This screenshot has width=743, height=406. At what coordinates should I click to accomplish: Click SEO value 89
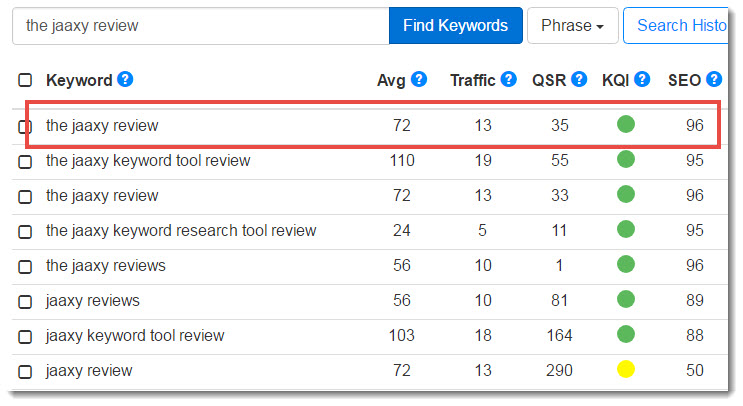pos(695,300)
